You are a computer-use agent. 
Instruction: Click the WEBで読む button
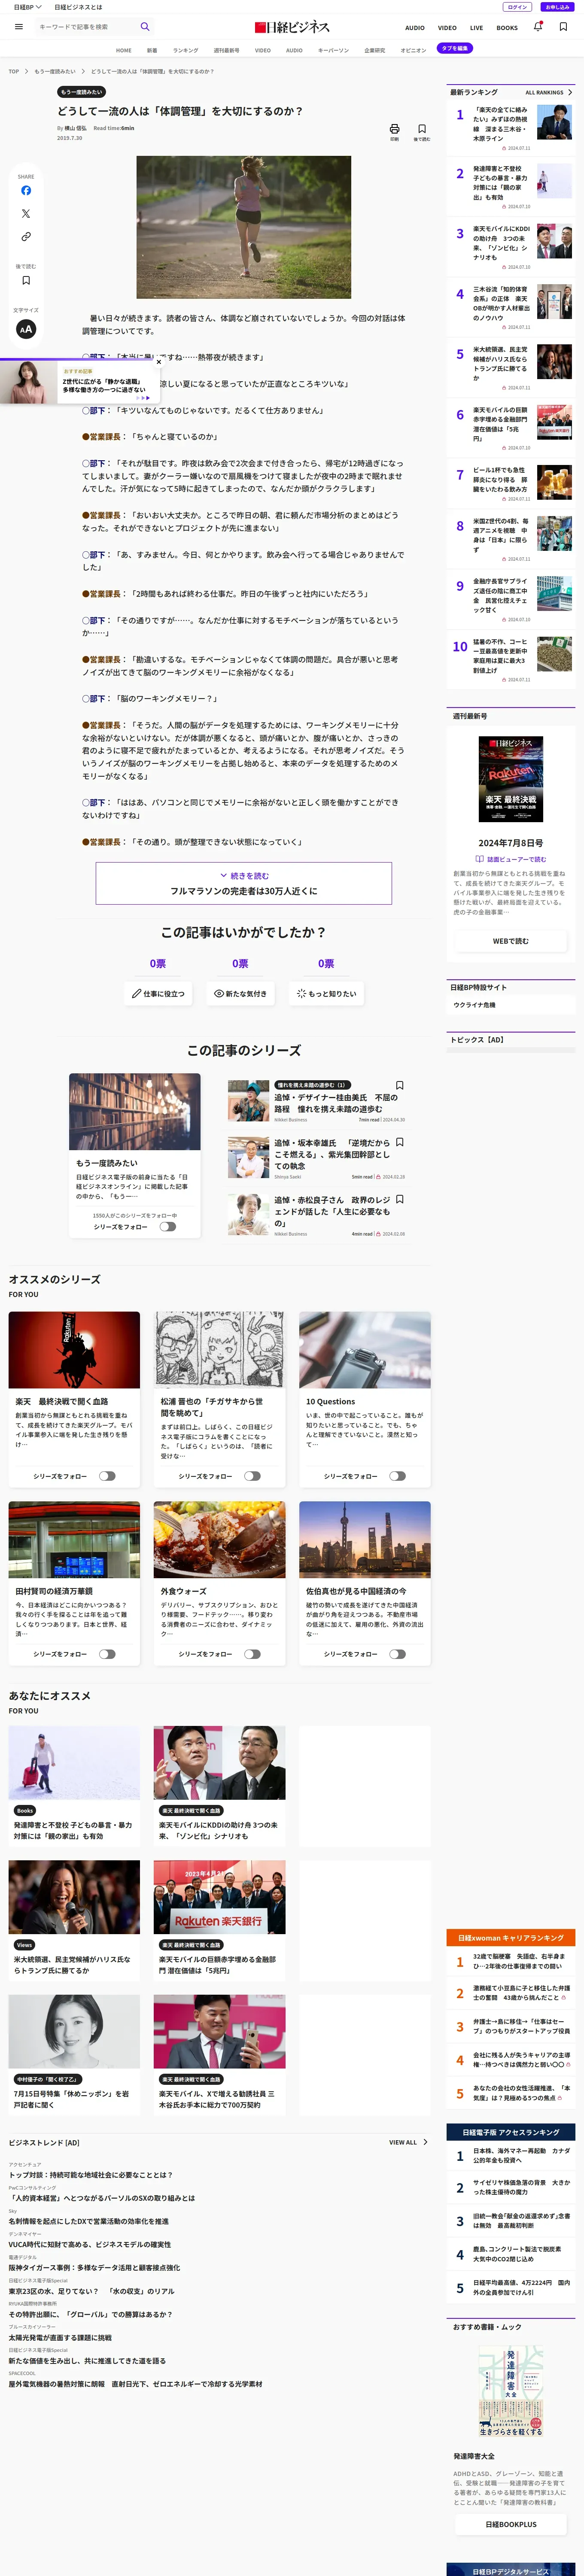tap(511, 941)
